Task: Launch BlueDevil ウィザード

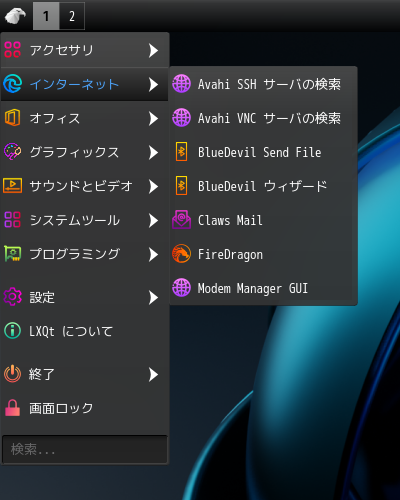Action: coord(263,186)
